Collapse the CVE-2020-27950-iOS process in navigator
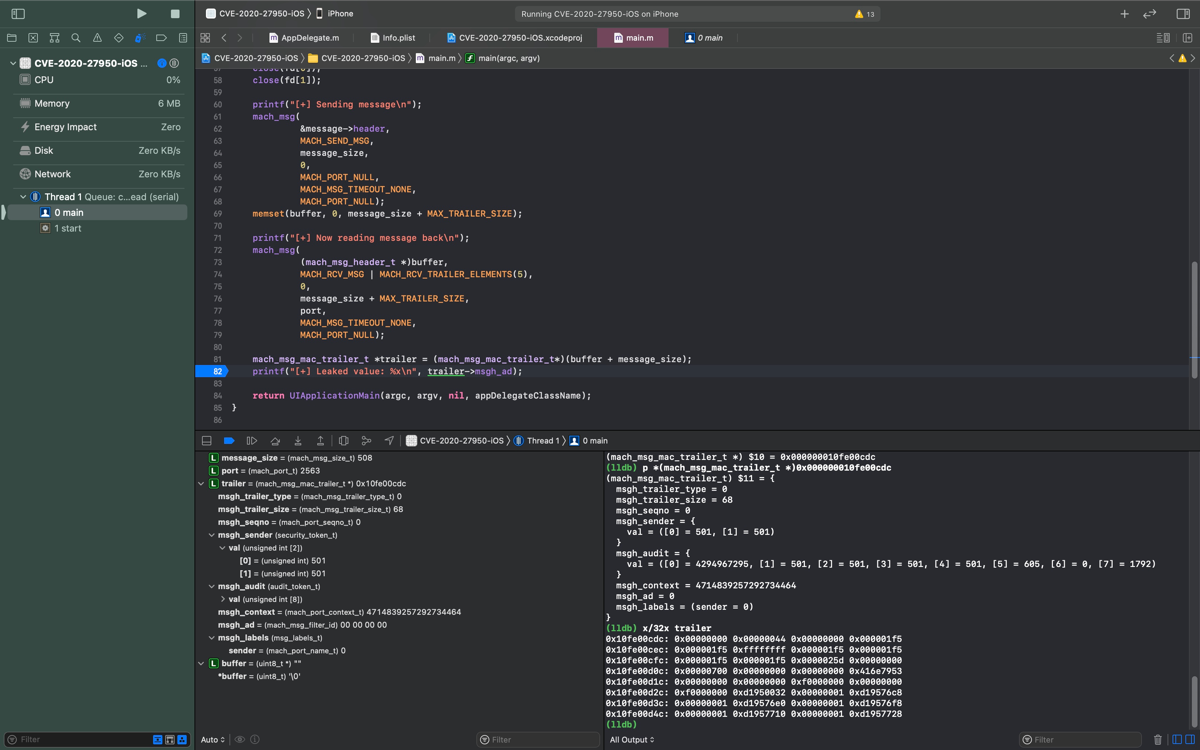 (12, 63)
